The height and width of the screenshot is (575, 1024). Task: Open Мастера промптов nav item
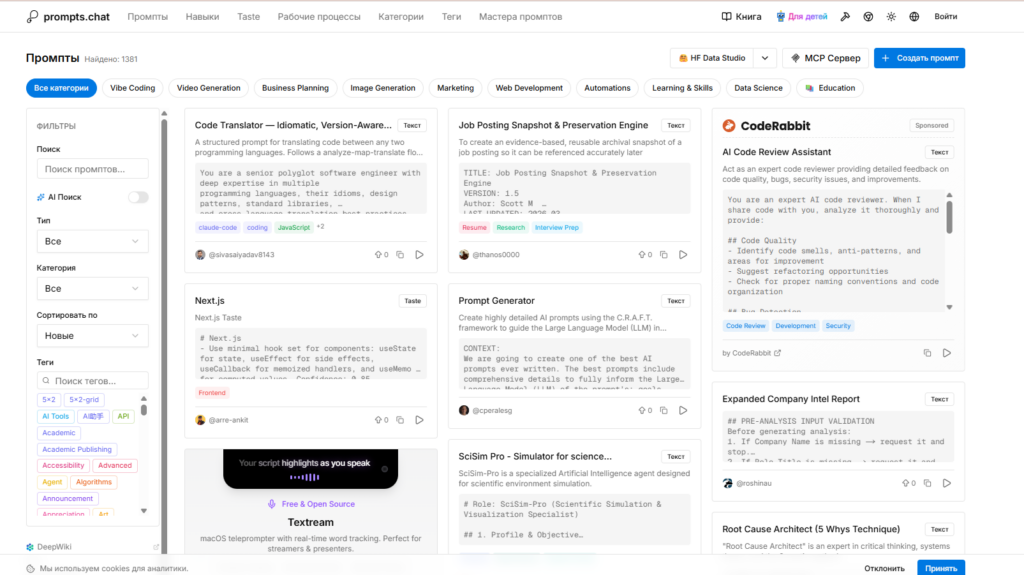(x=520, y=17)
